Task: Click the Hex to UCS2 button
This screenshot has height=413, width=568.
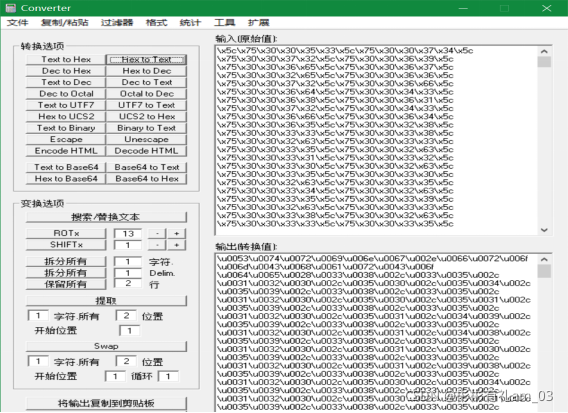Action: click(x=66, y=116)
